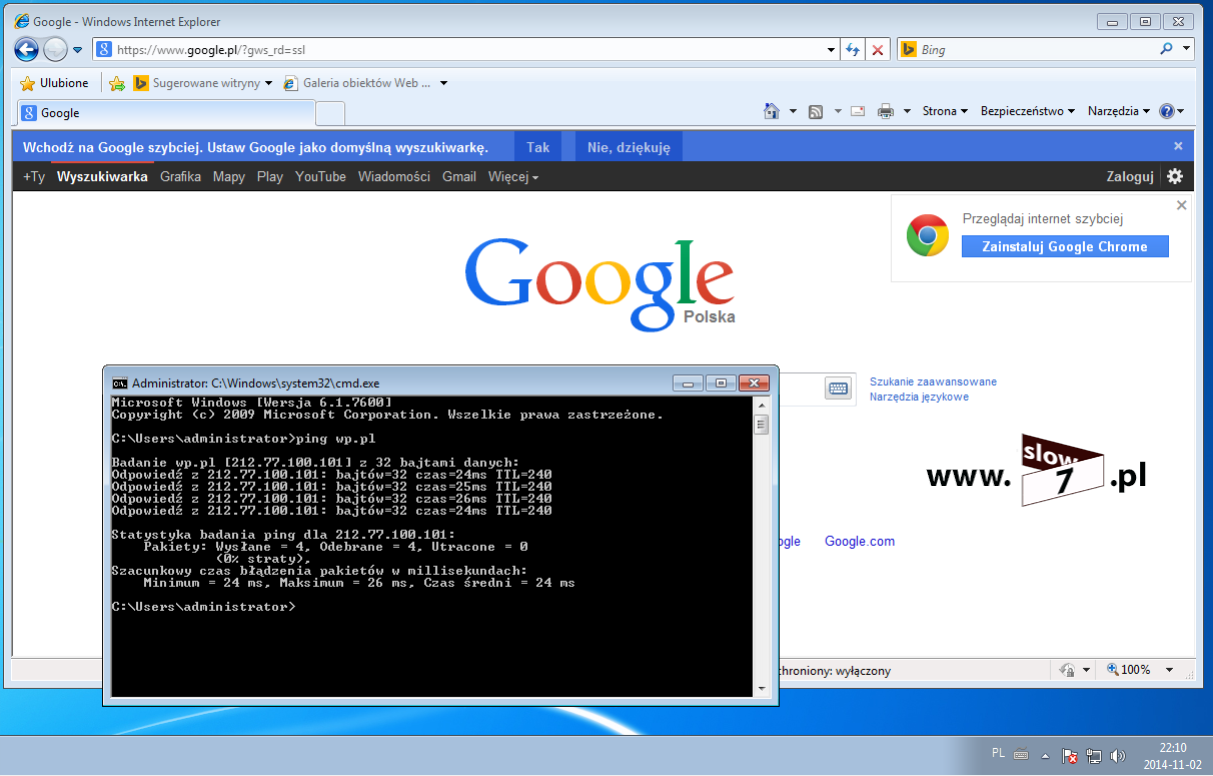1213x776 pixels.
Task: Click the cmd.exe title bar system icon
Action: [120, 383]
